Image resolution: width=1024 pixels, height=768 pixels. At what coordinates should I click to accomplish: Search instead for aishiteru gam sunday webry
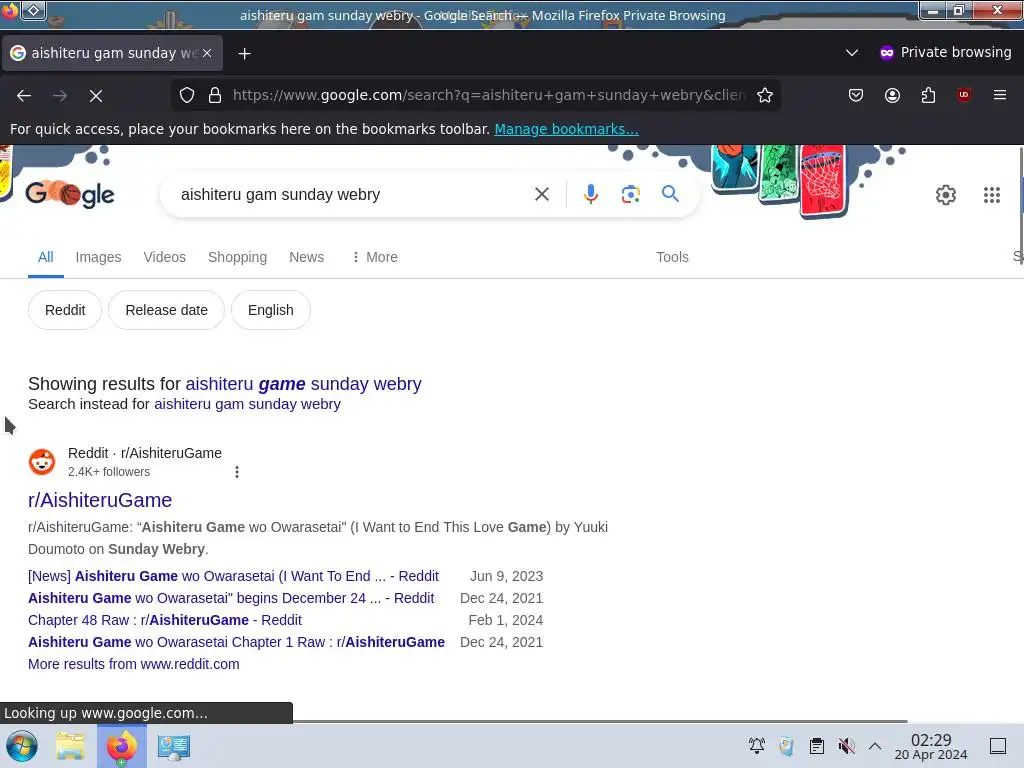(247, 404)
